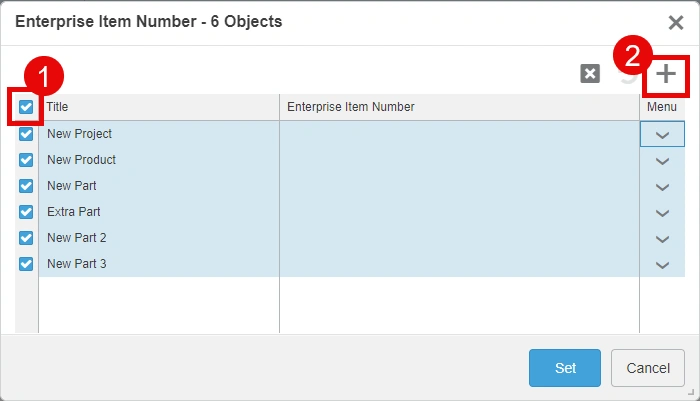The image size is (700, 401).
Task: Uncheck the Extra Part row checkbox
Action: click(26, 212)
